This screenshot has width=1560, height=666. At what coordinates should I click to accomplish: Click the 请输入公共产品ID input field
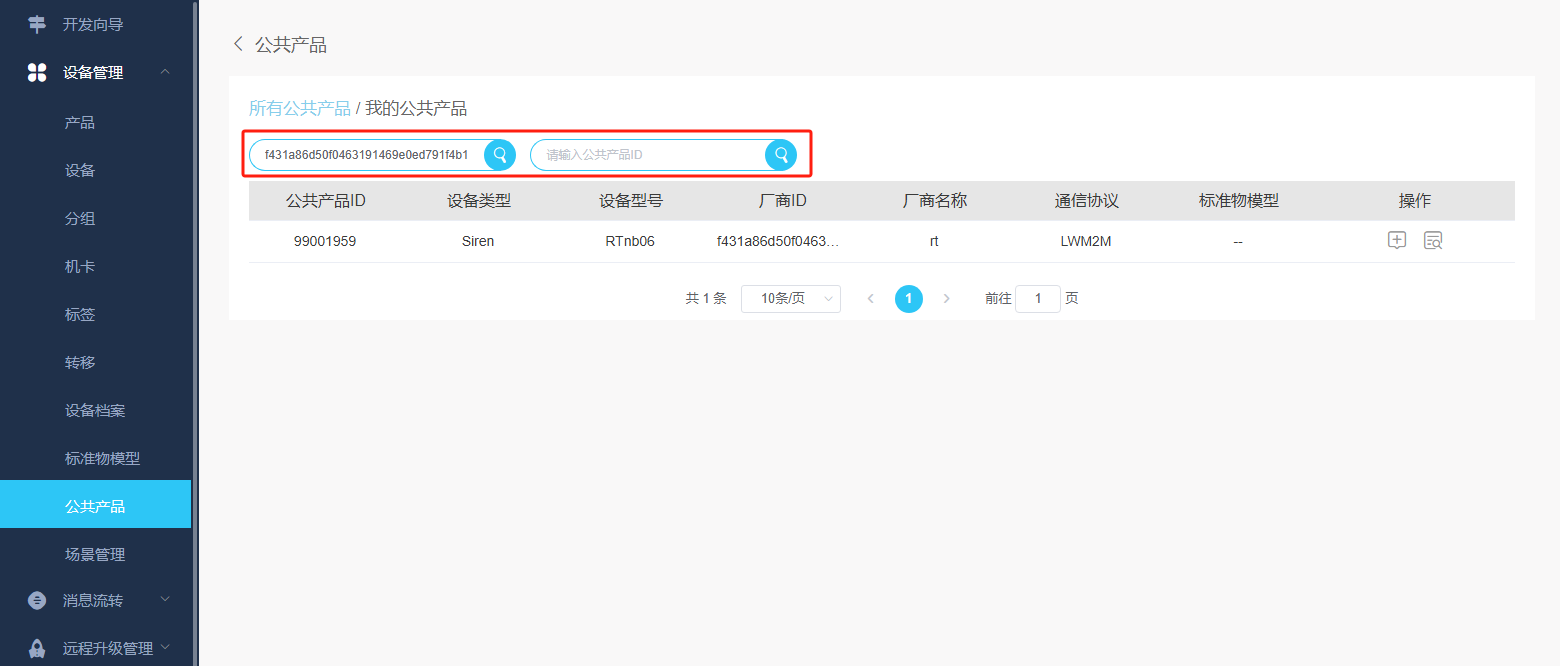(650, 155)
